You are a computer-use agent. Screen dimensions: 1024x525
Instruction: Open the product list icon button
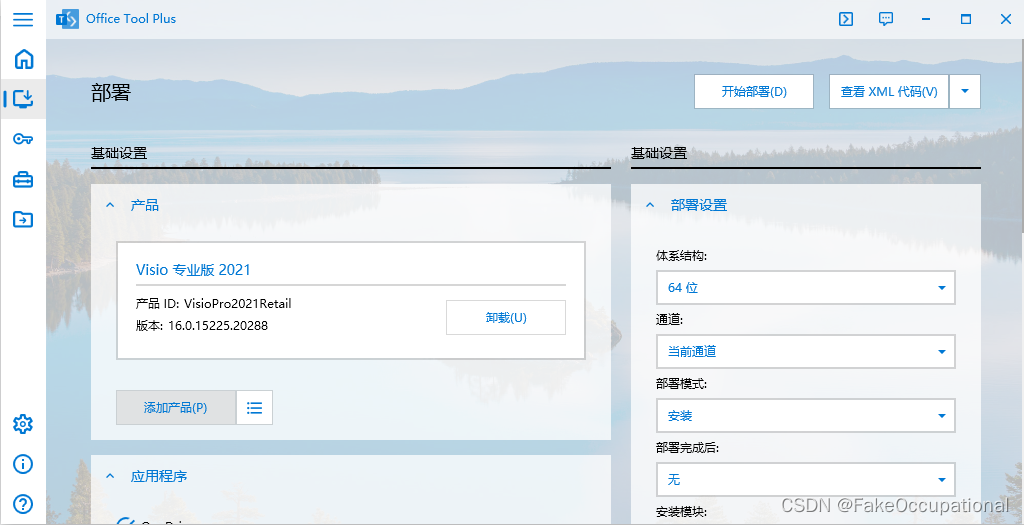[254, 407]
